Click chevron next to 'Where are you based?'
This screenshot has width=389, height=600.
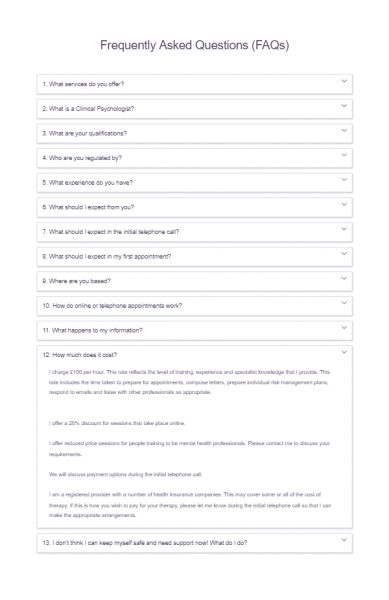pyautogui.click(x=344, y=278)
